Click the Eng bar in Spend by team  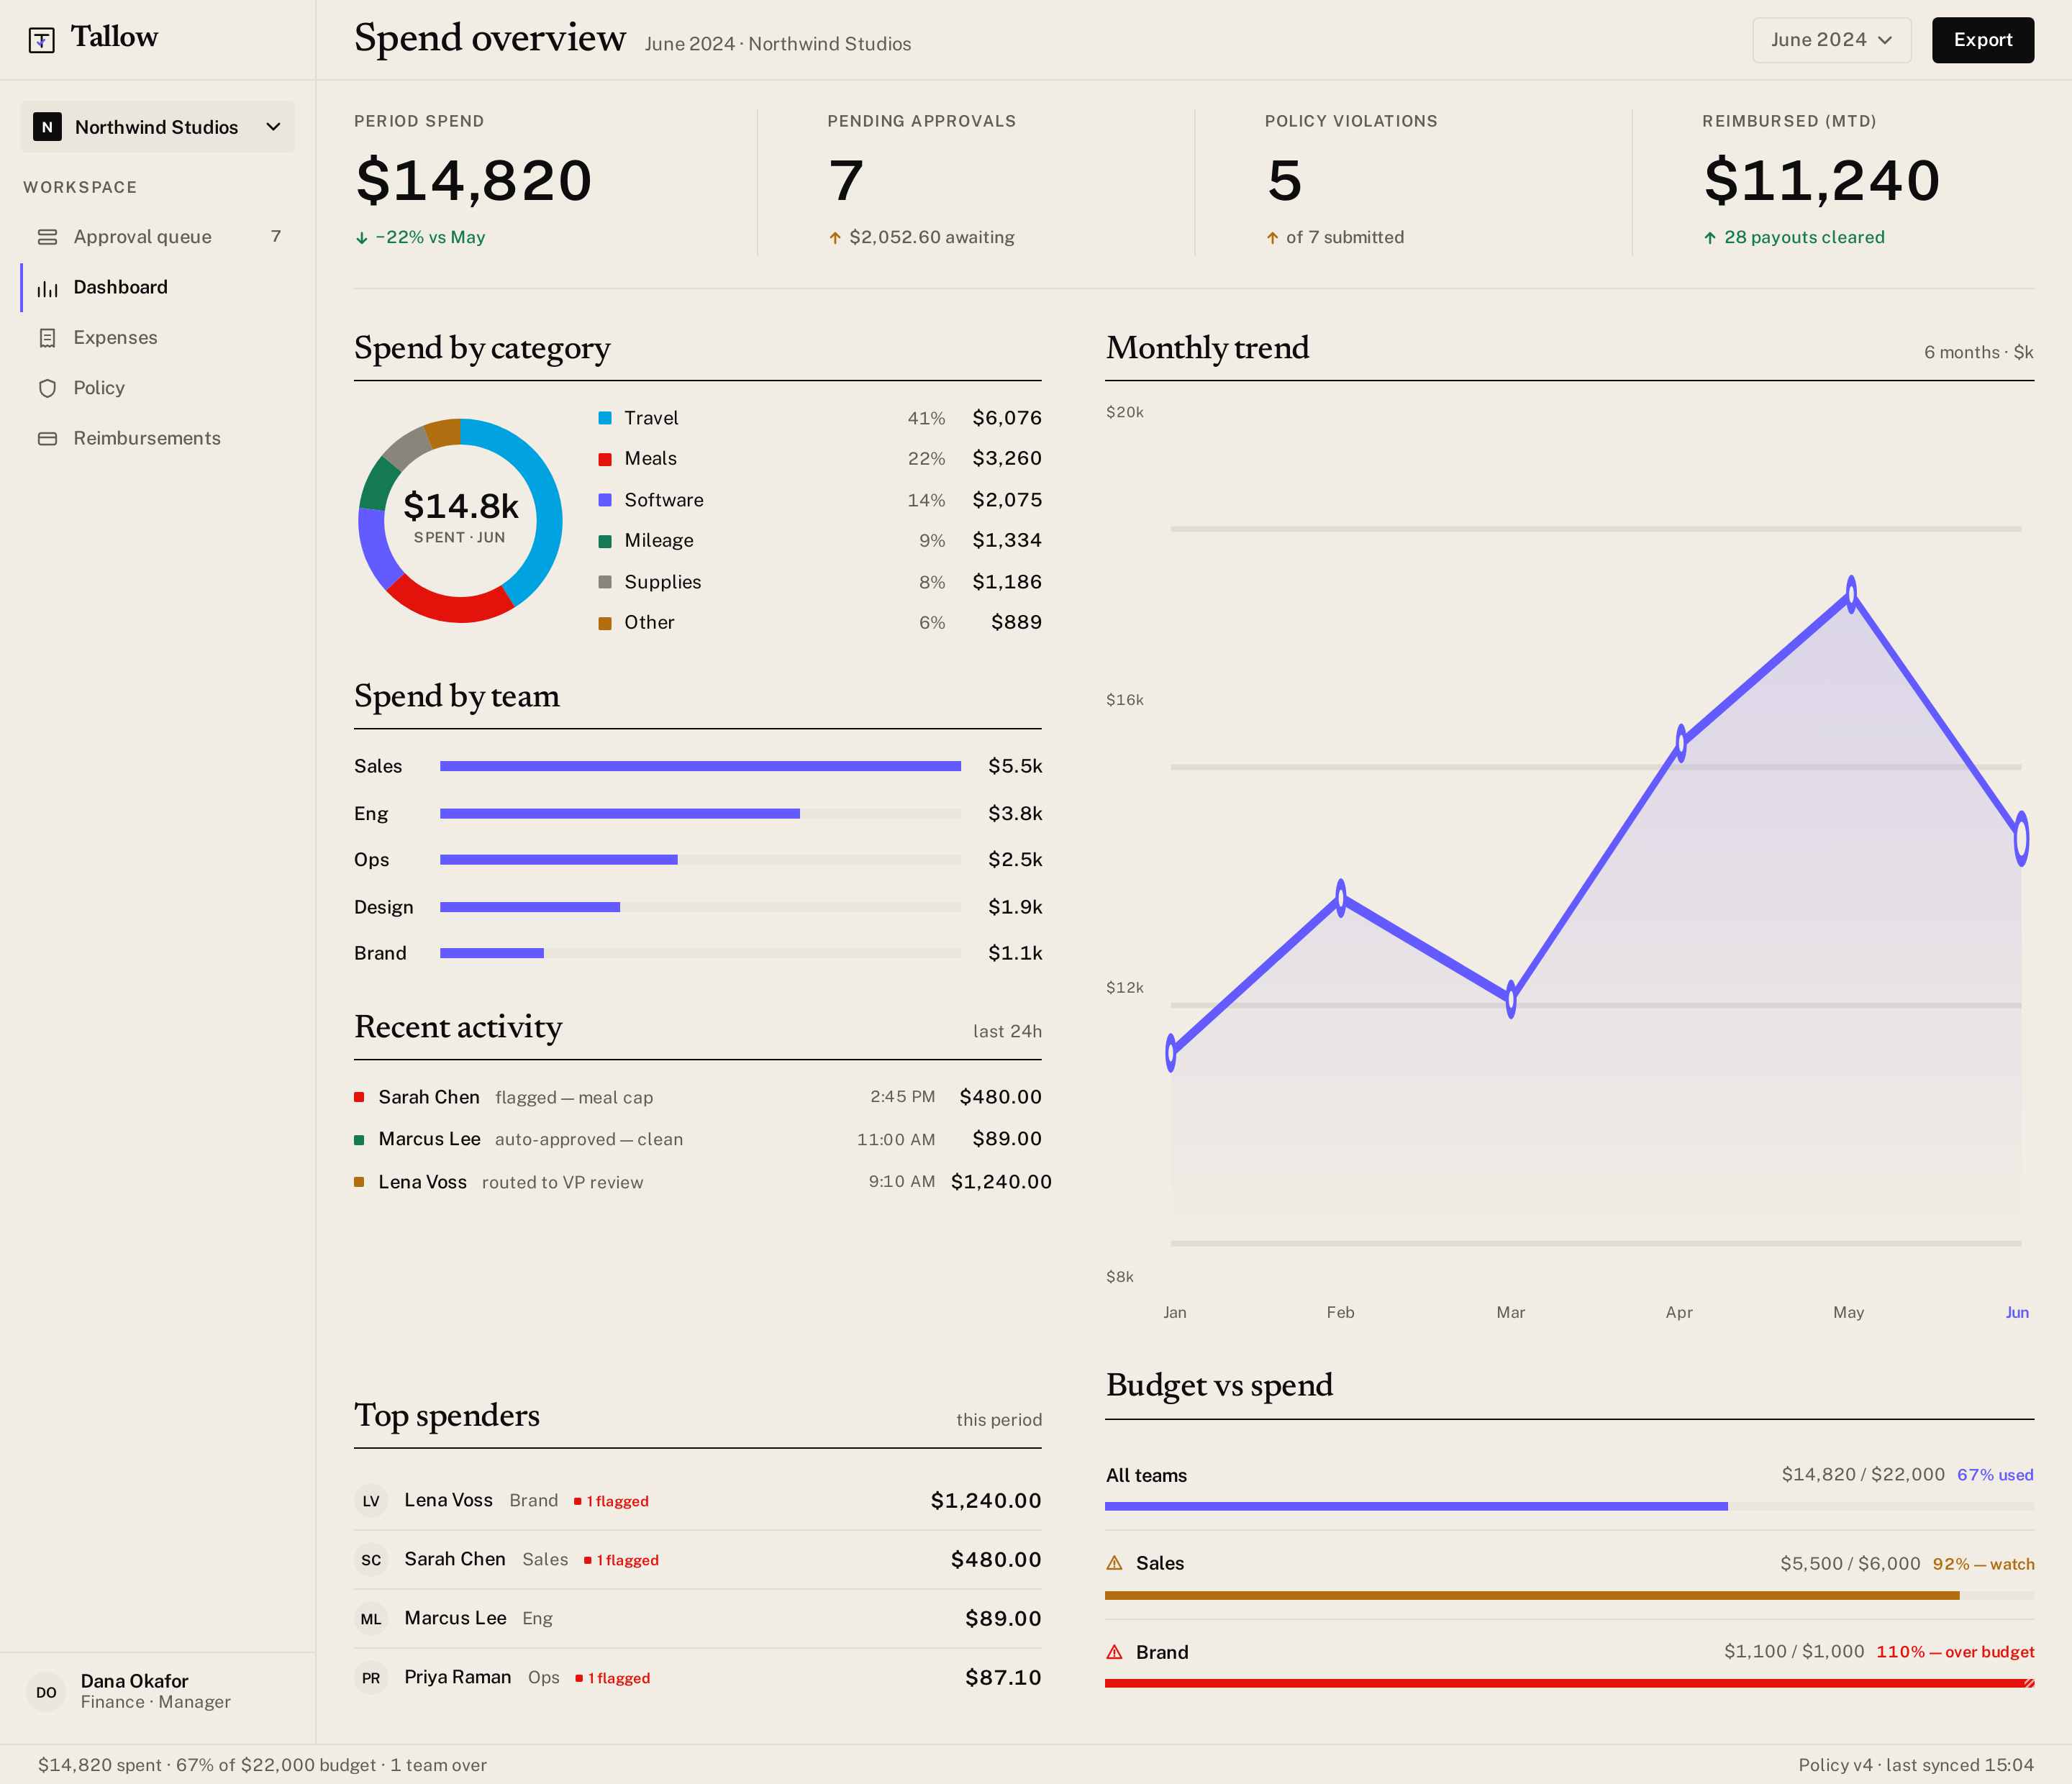tap(700, 814)
